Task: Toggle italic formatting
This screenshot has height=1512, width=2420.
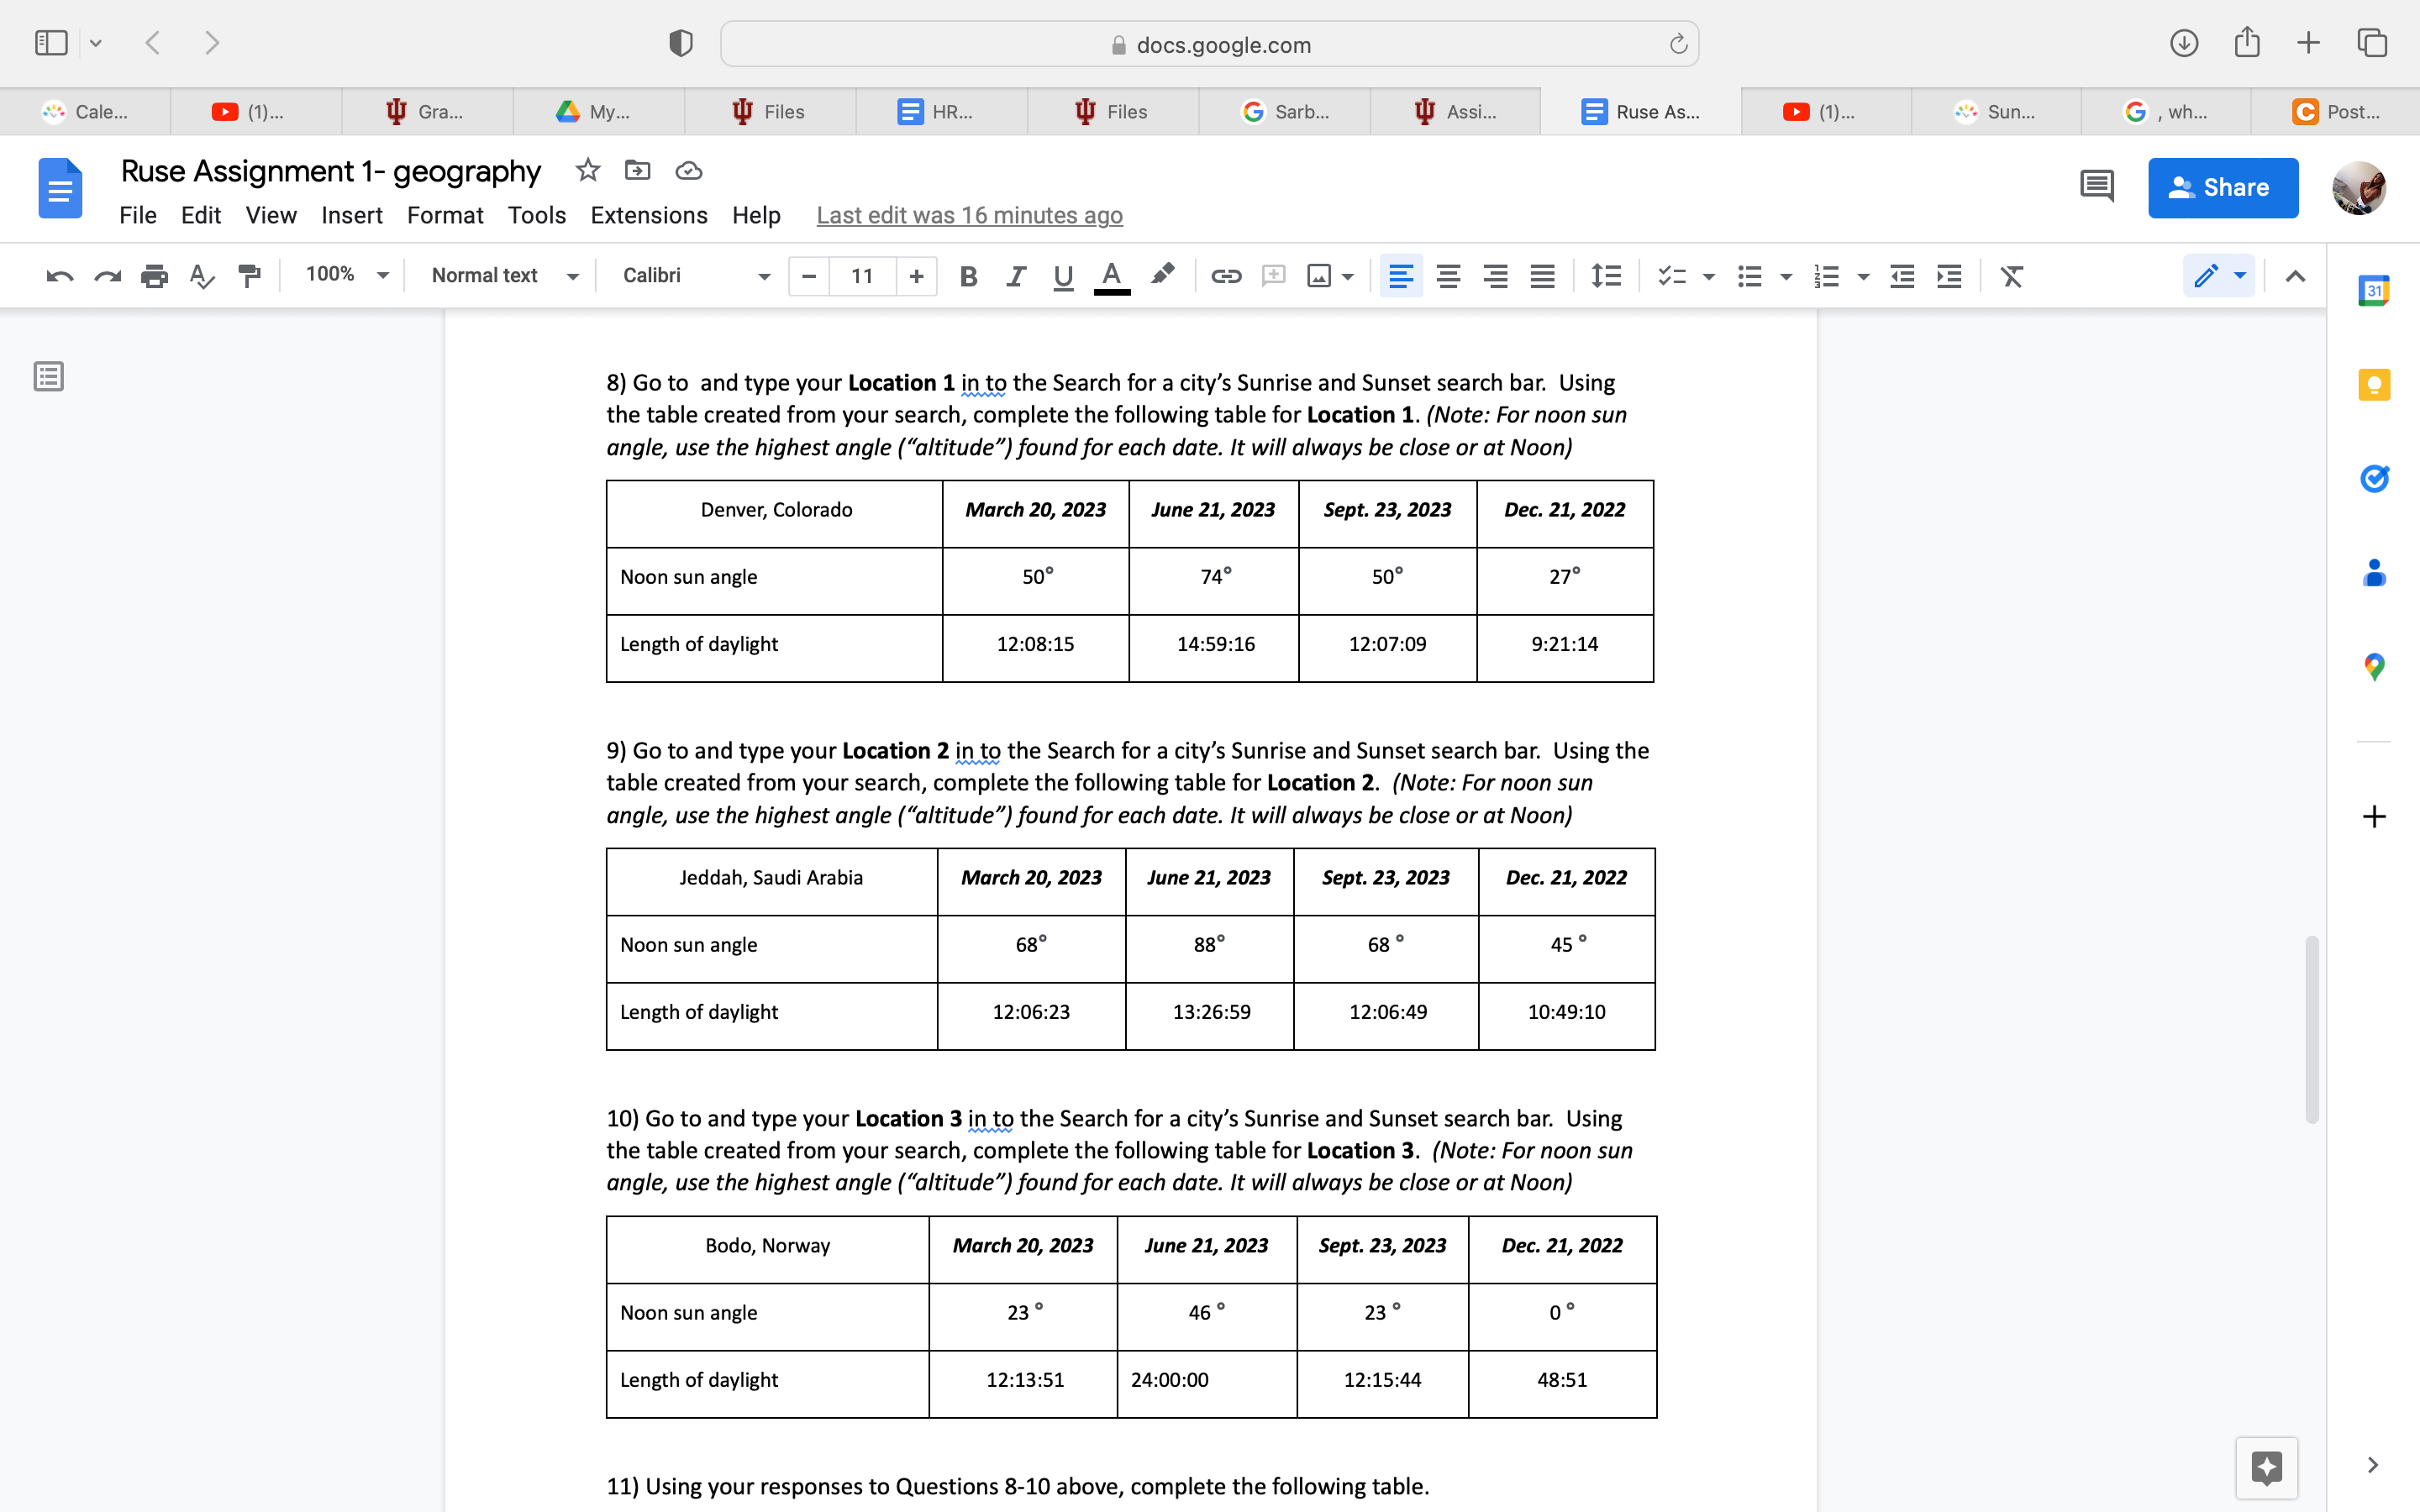Action: pos(1015,276)
